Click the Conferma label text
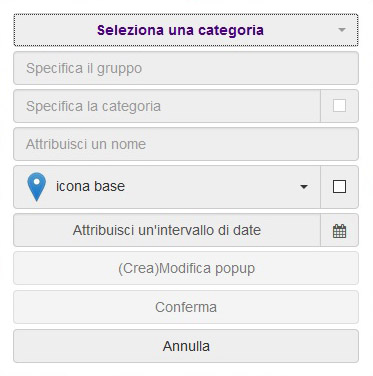This screenshot has width=373, height=376. [186, 307]
